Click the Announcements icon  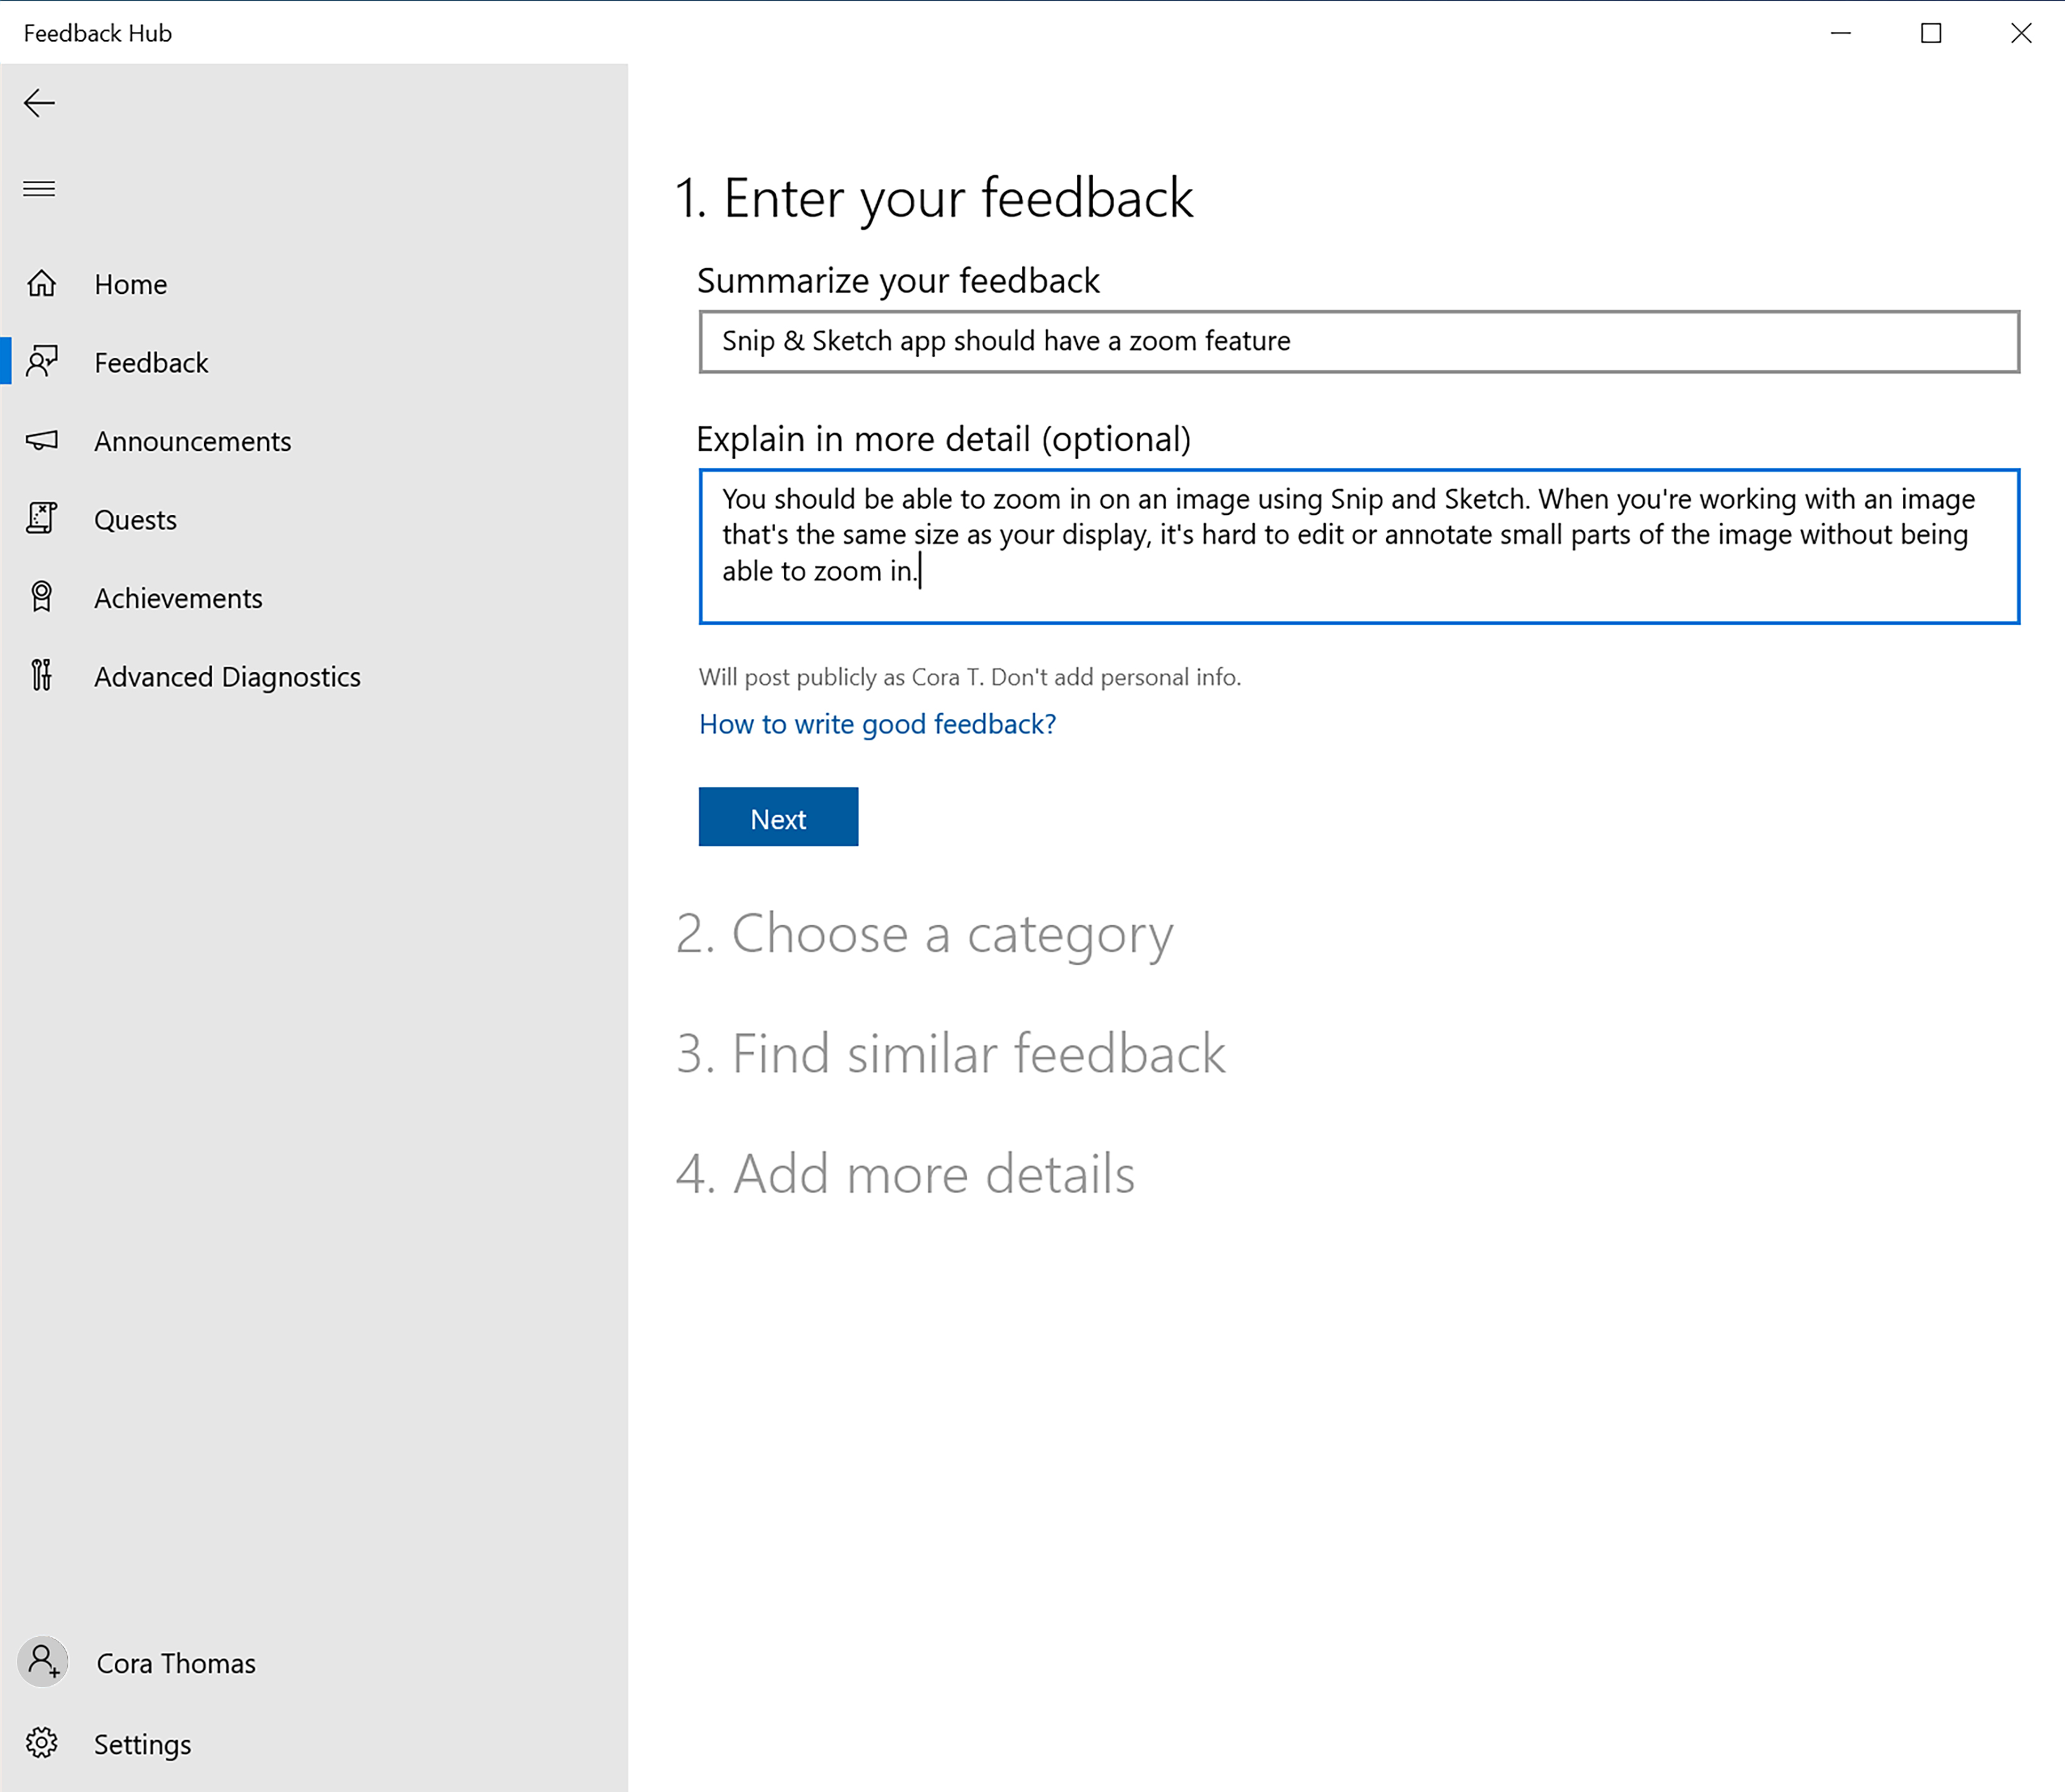[44, 441]
